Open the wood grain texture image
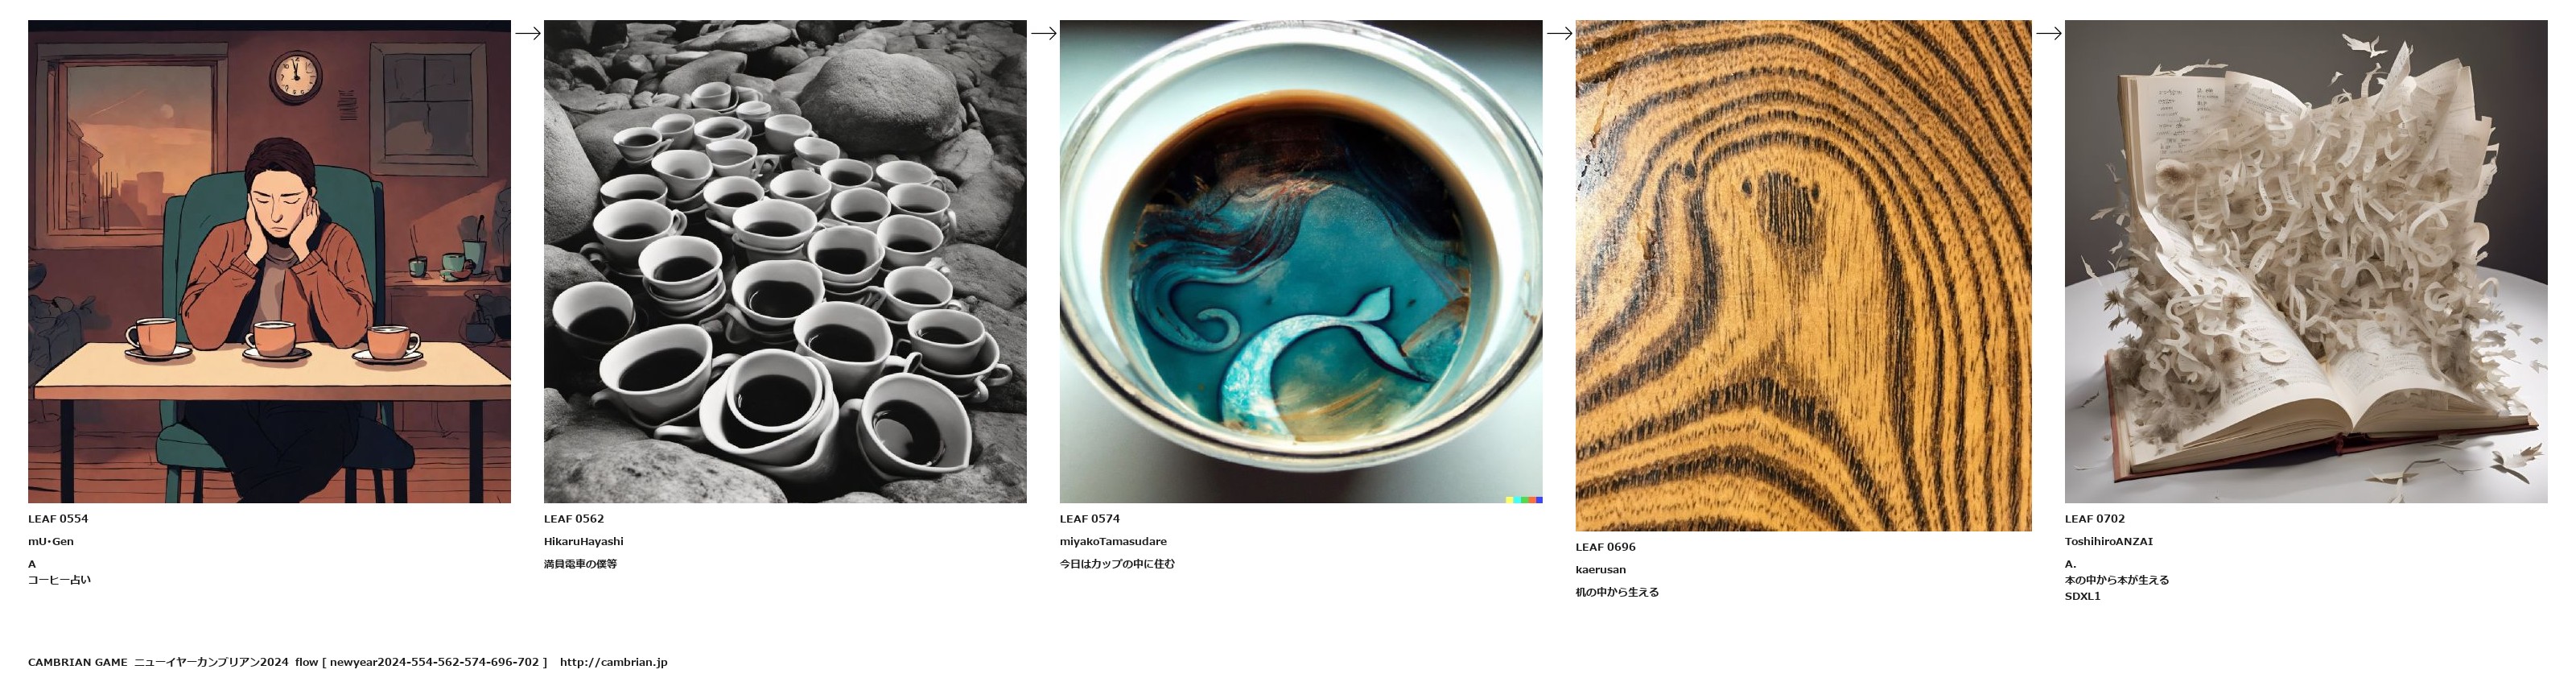Viewport: 2576px width, 682px height. pyautogui.click(x=1803, y=275)
